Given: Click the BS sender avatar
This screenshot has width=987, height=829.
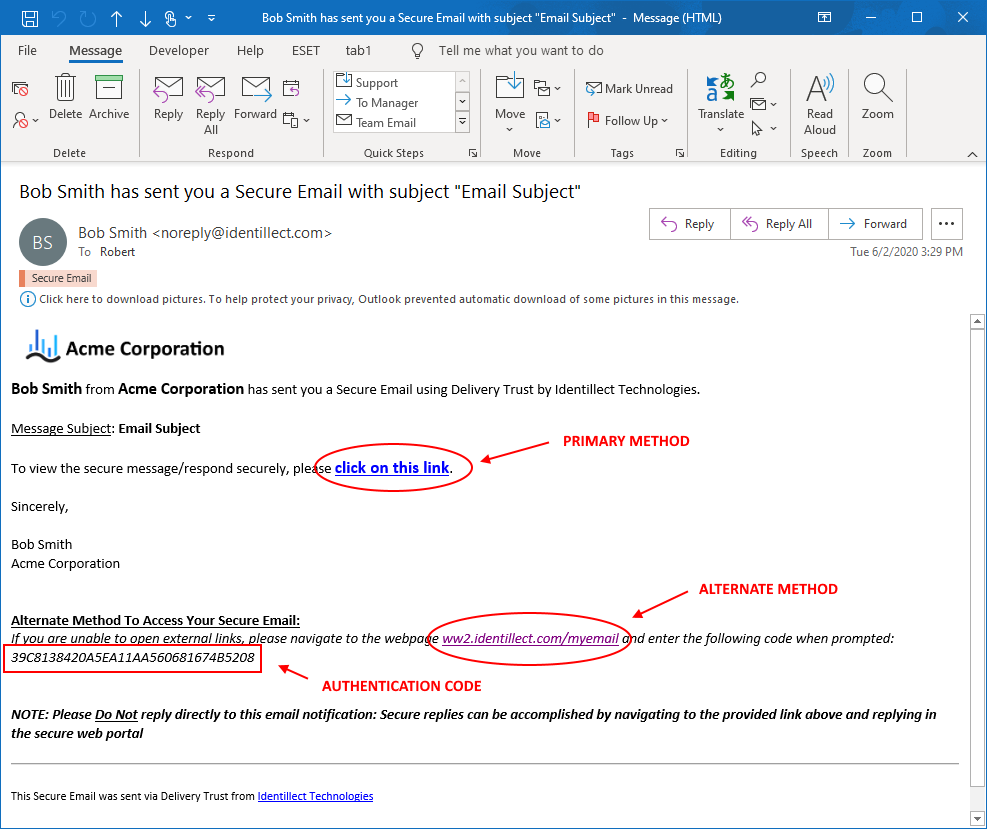Looking at the screenshot, I should click(x=43, y=242).
